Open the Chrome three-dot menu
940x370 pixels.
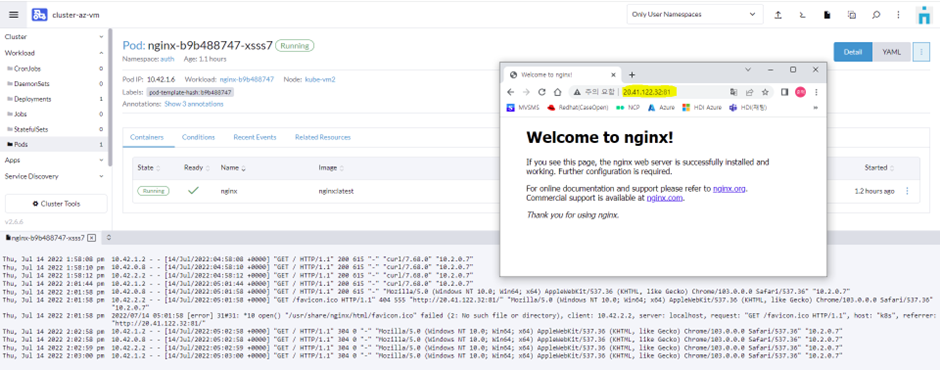pos(816,92)
